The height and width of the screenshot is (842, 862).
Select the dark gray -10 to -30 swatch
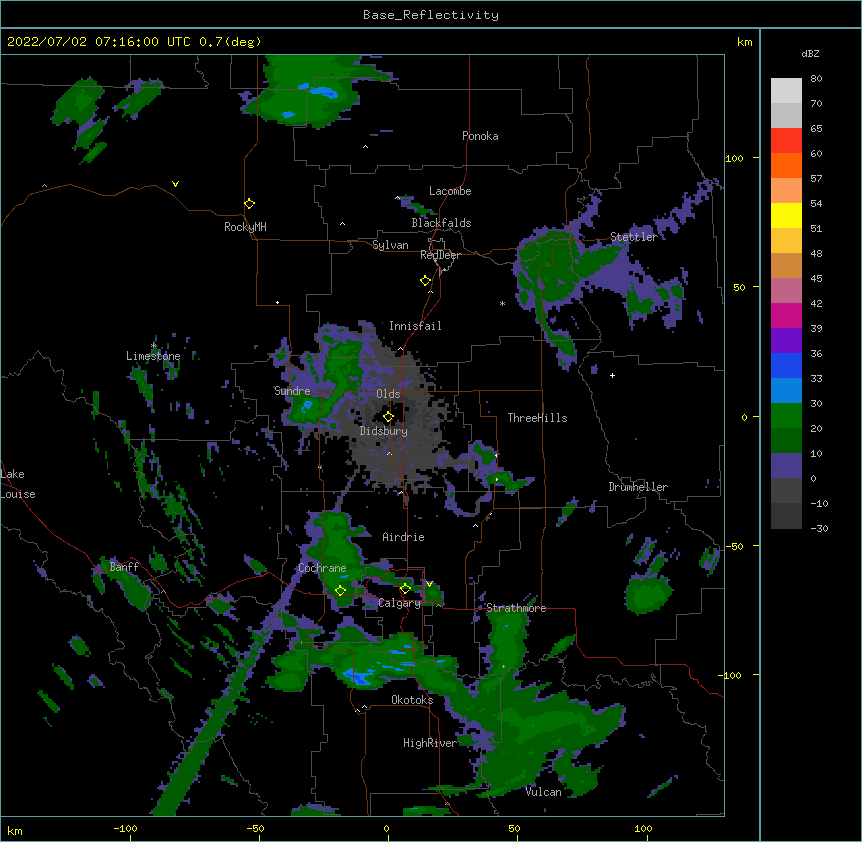(786, 516)
